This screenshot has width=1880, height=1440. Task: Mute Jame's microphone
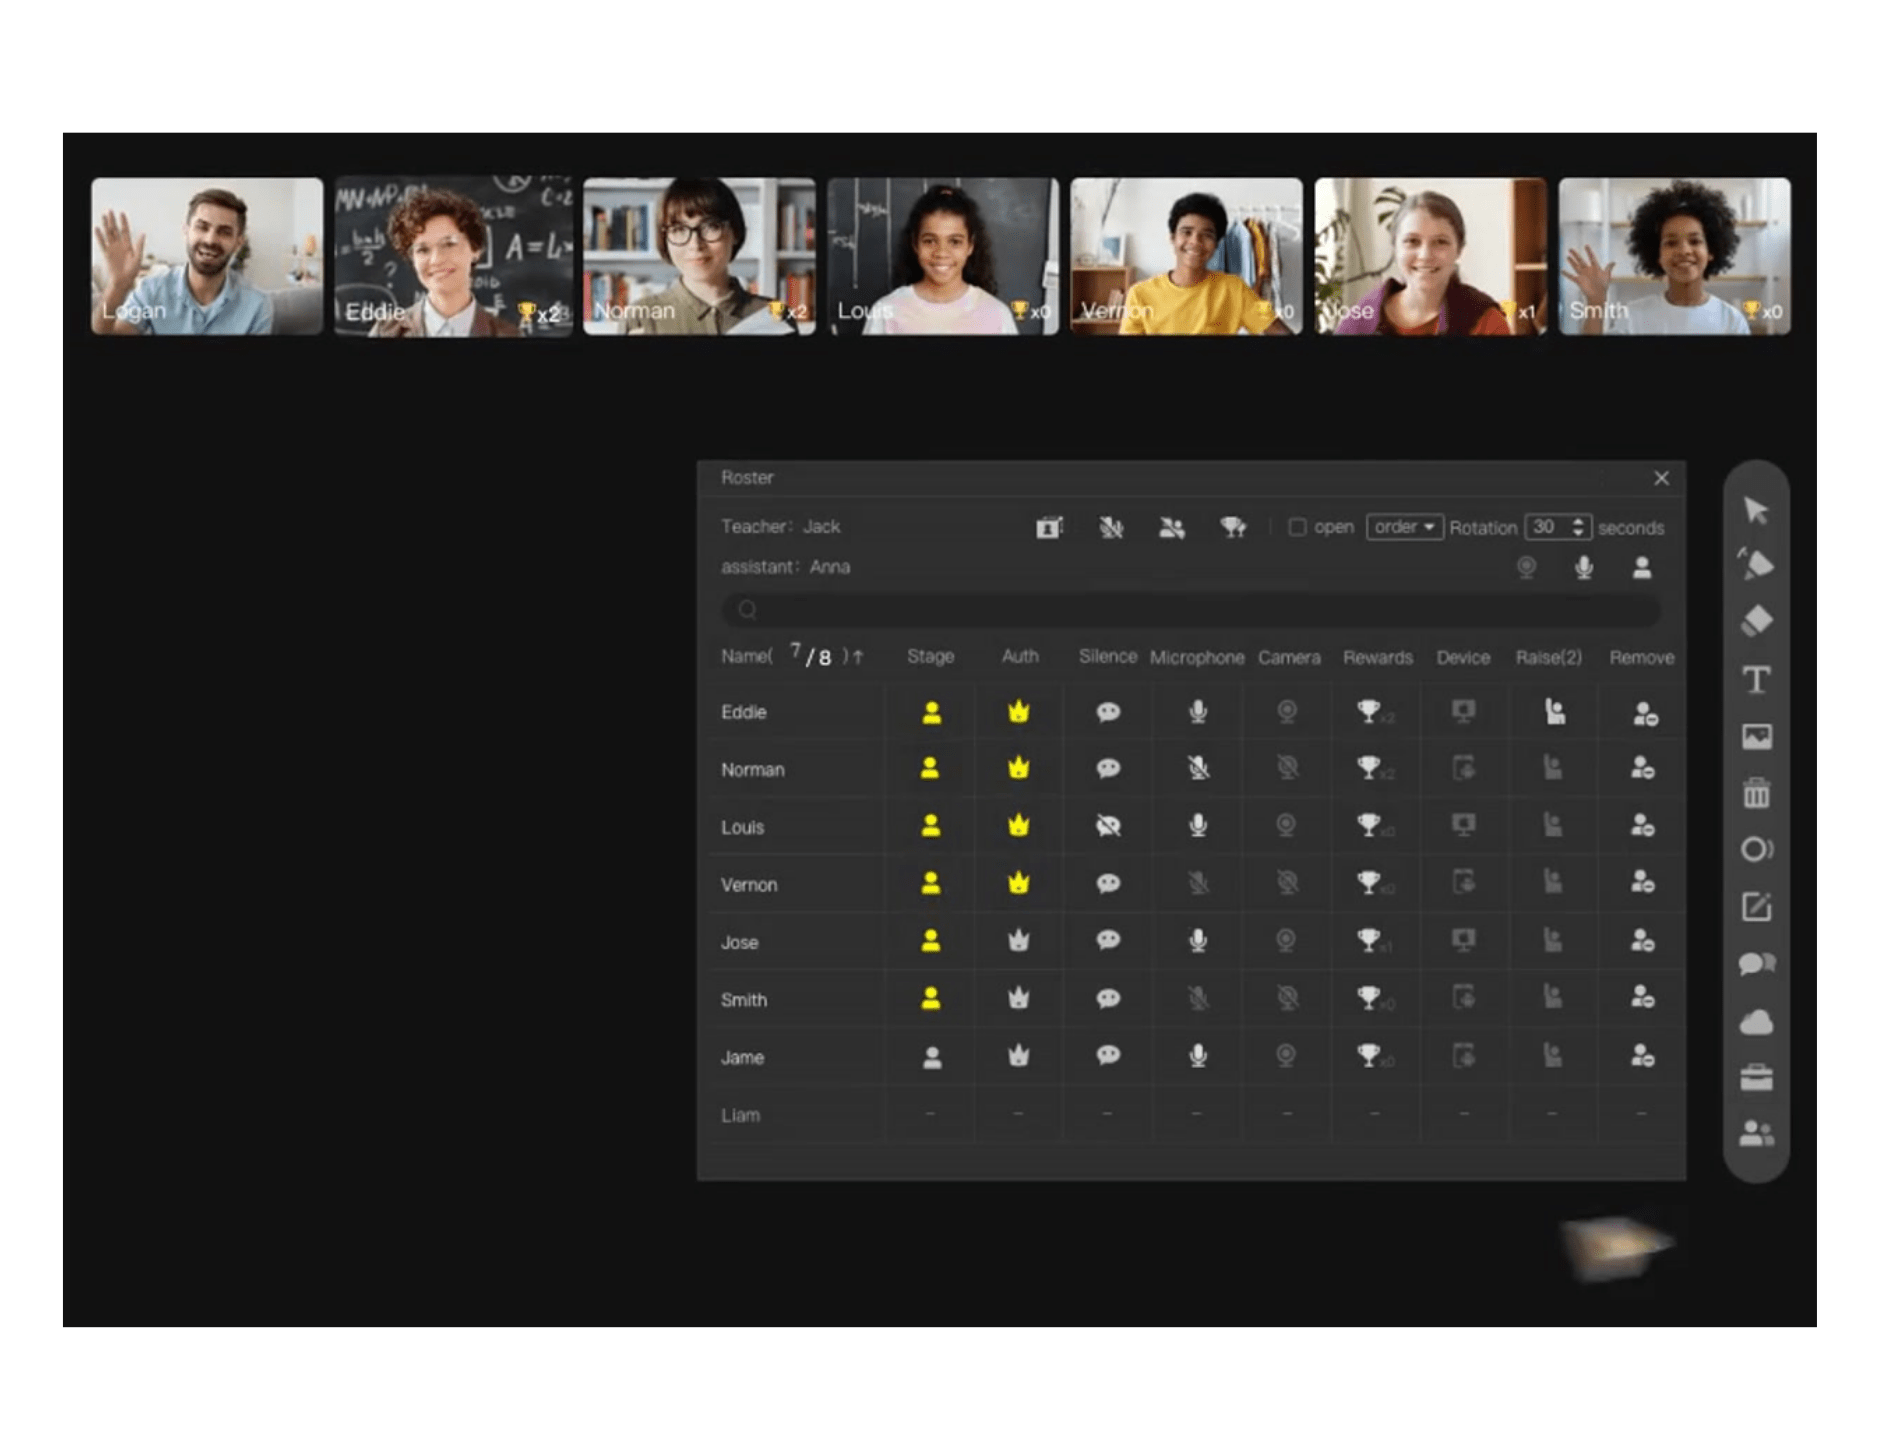pyautogui.click(x=1198, y=1056)
